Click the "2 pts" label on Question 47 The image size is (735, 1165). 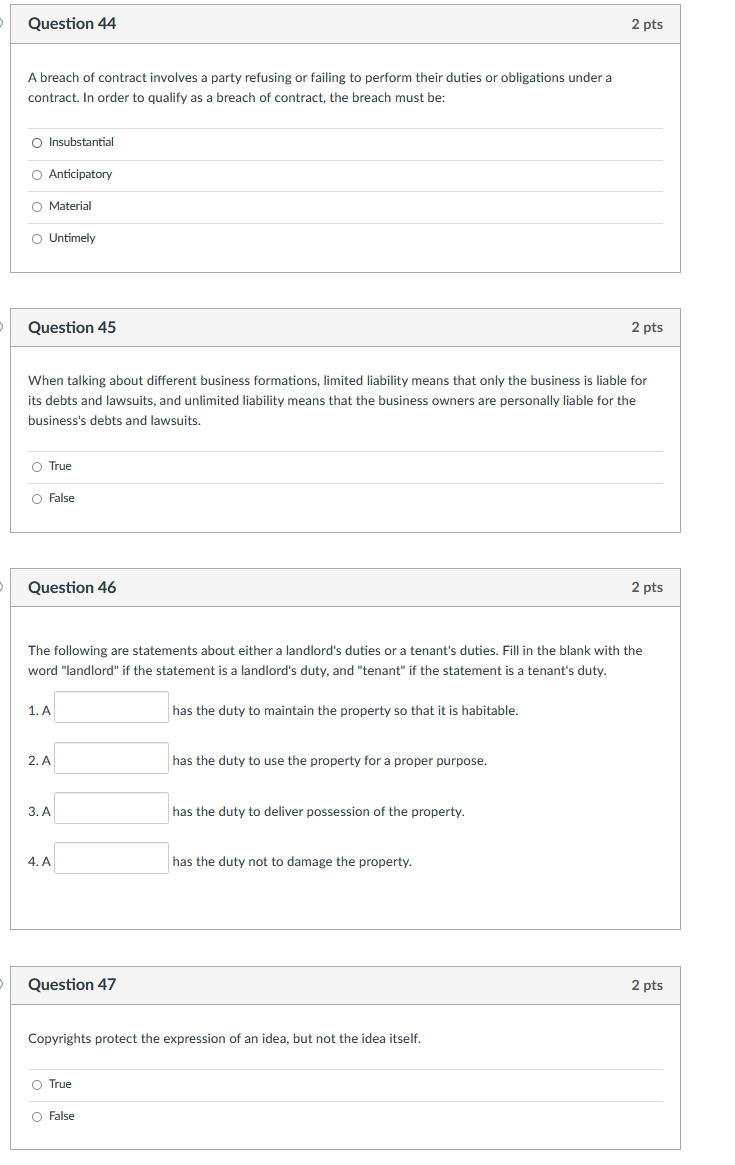click(648, 985)
